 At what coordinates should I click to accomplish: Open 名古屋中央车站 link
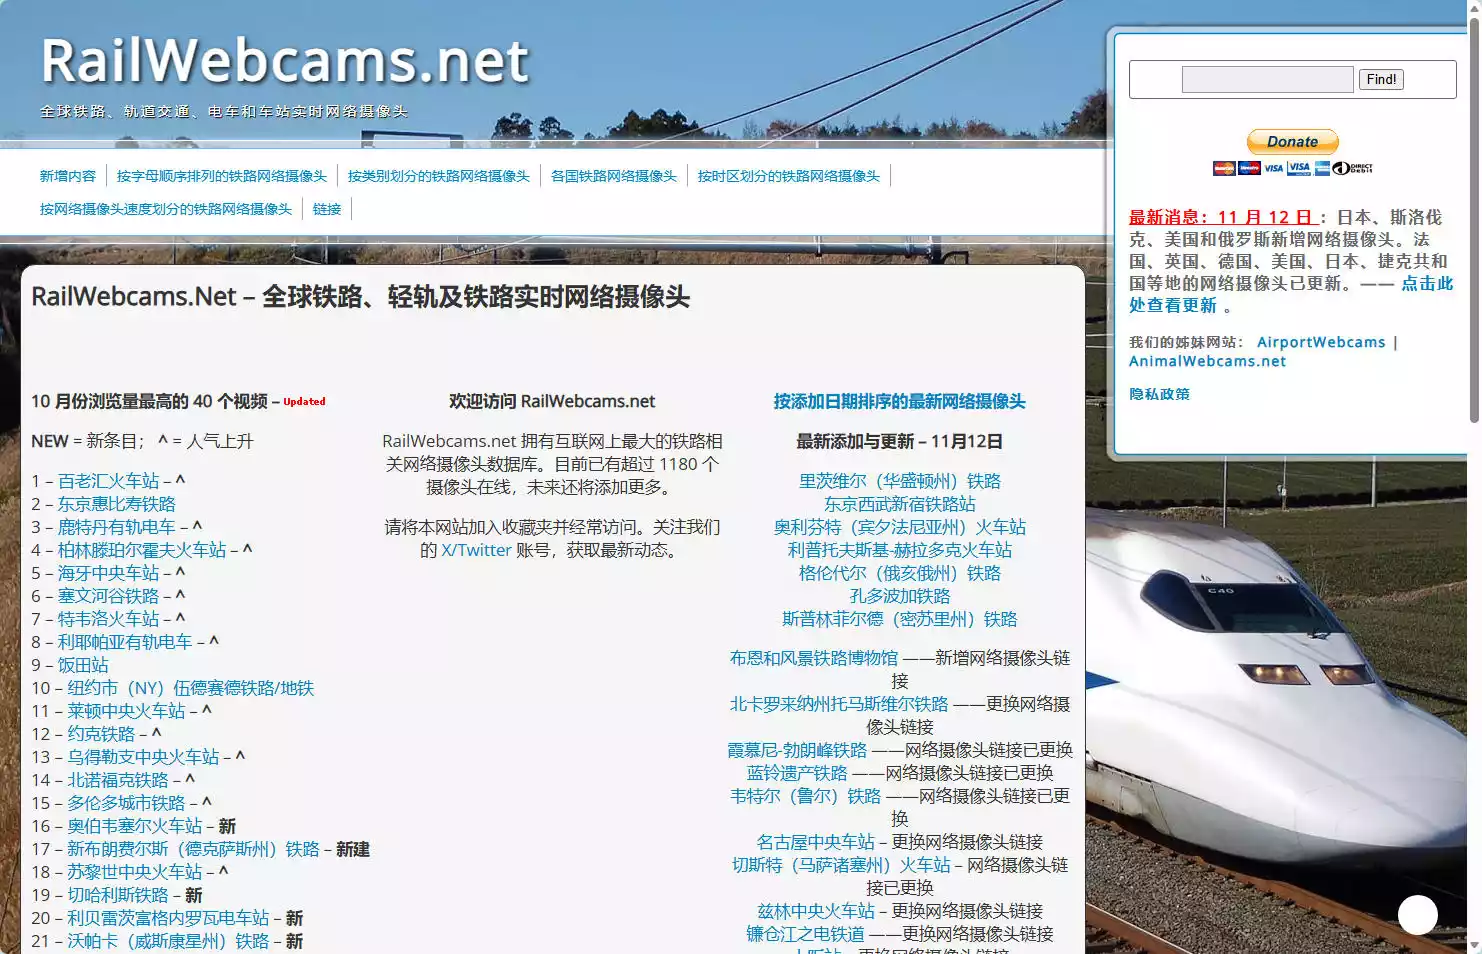pyautogui.click(x=816, y=842)
